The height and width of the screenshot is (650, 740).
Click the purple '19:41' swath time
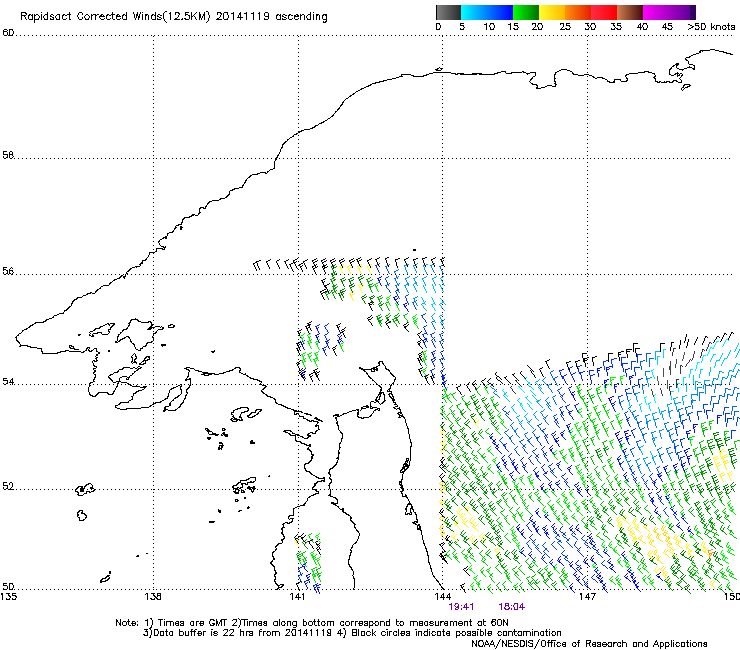(x=461, y=607)
